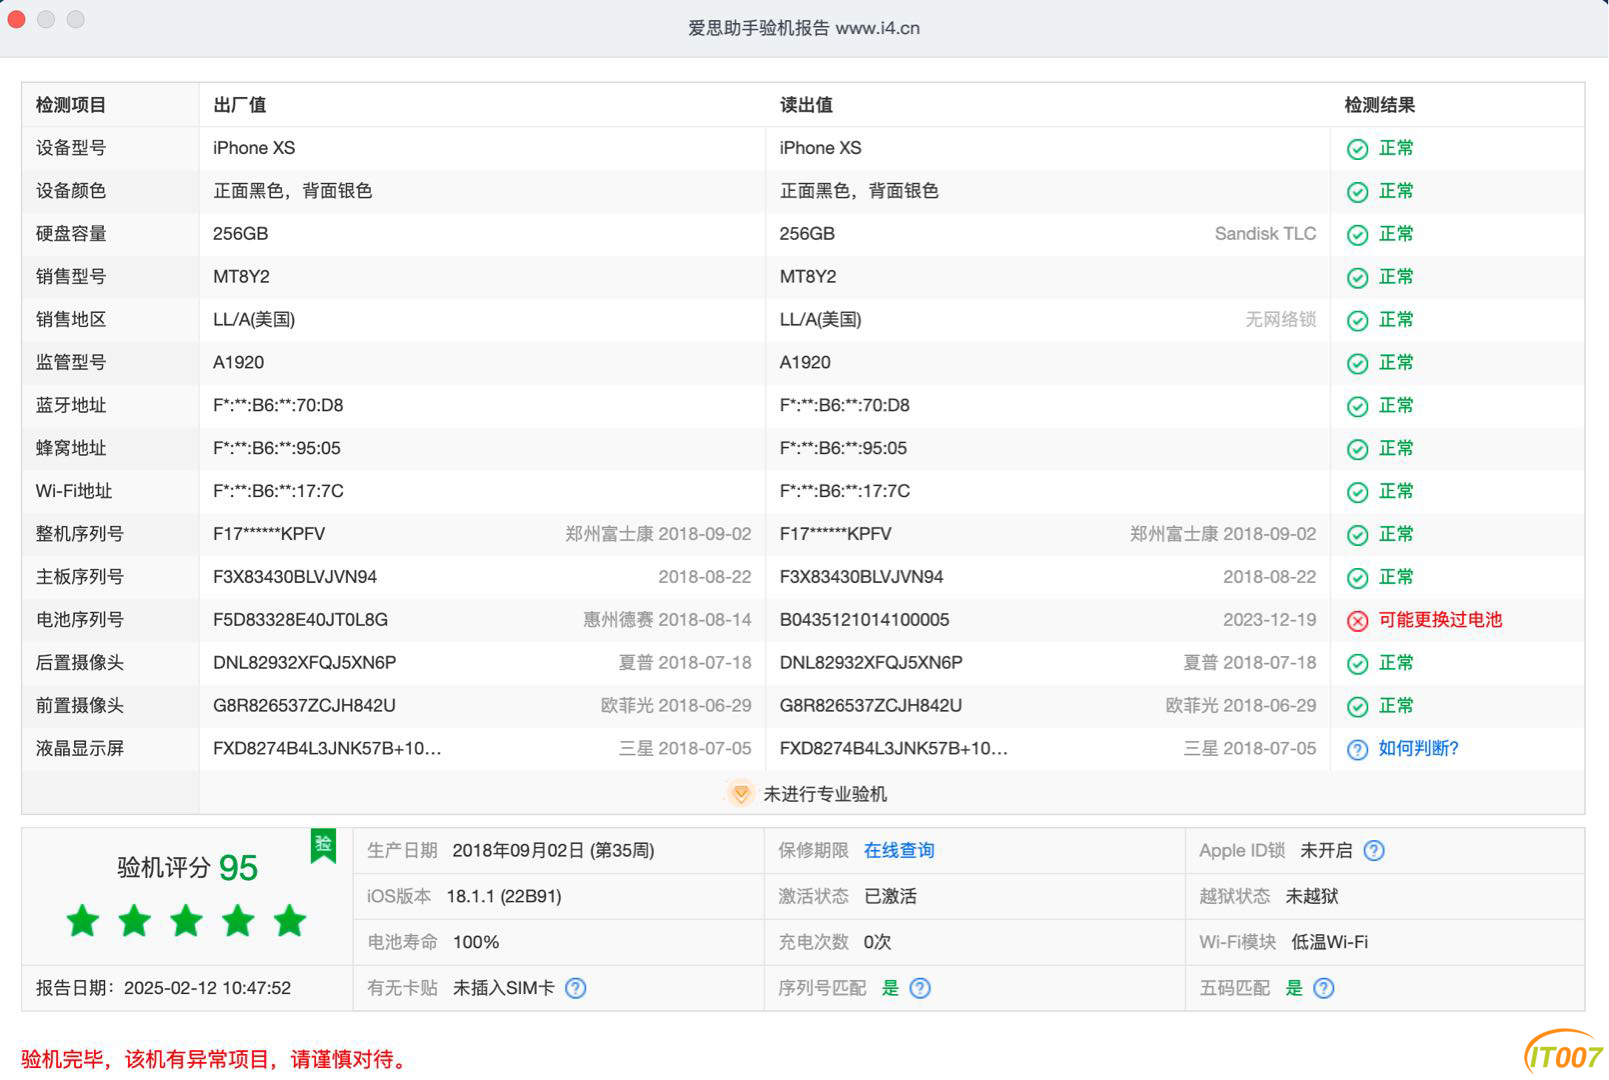Click the 电池寿命 100% value
Viewport: 1609px width, 1080px height.
point(476,943)
